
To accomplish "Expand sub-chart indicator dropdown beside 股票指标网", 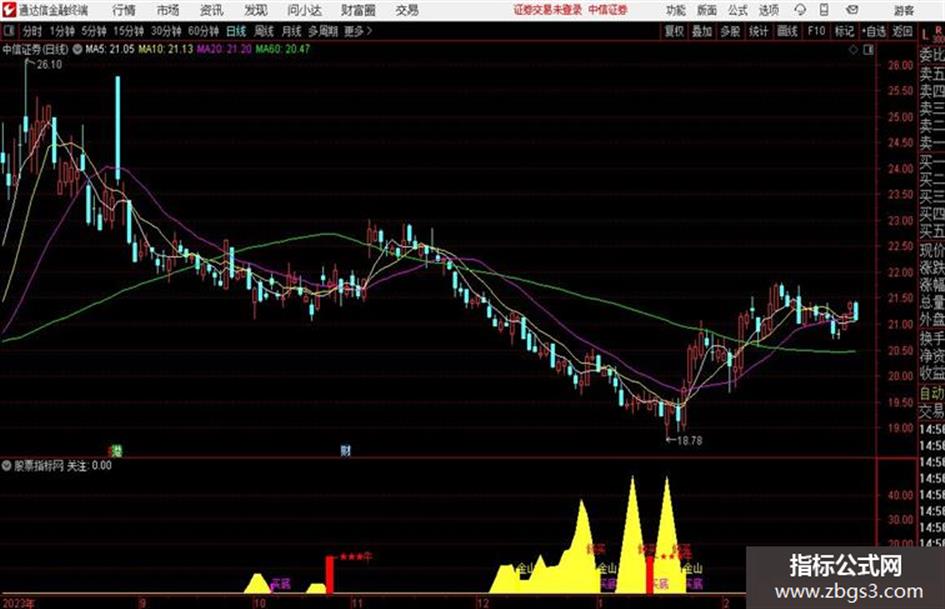I will 6,465.
